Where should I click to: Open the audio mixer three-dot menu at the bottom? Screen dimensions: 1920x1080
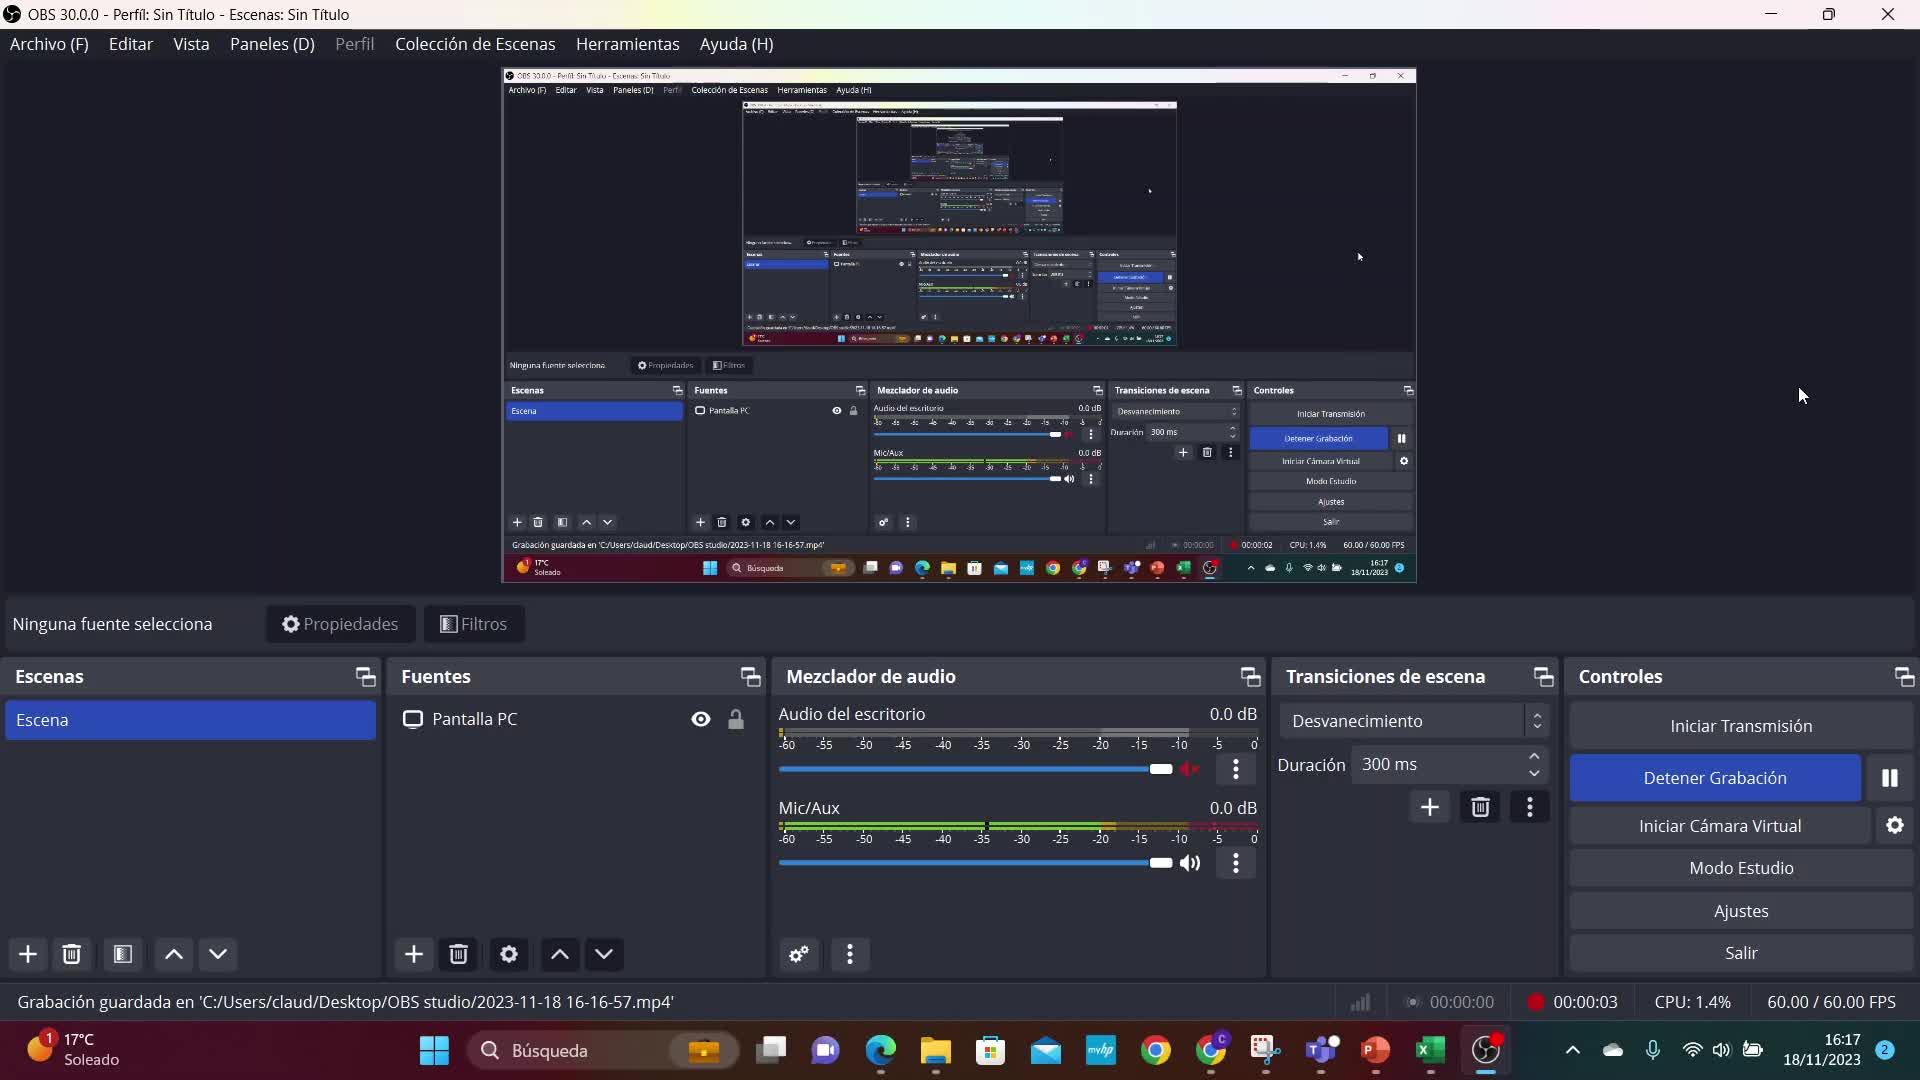point(849,954)
